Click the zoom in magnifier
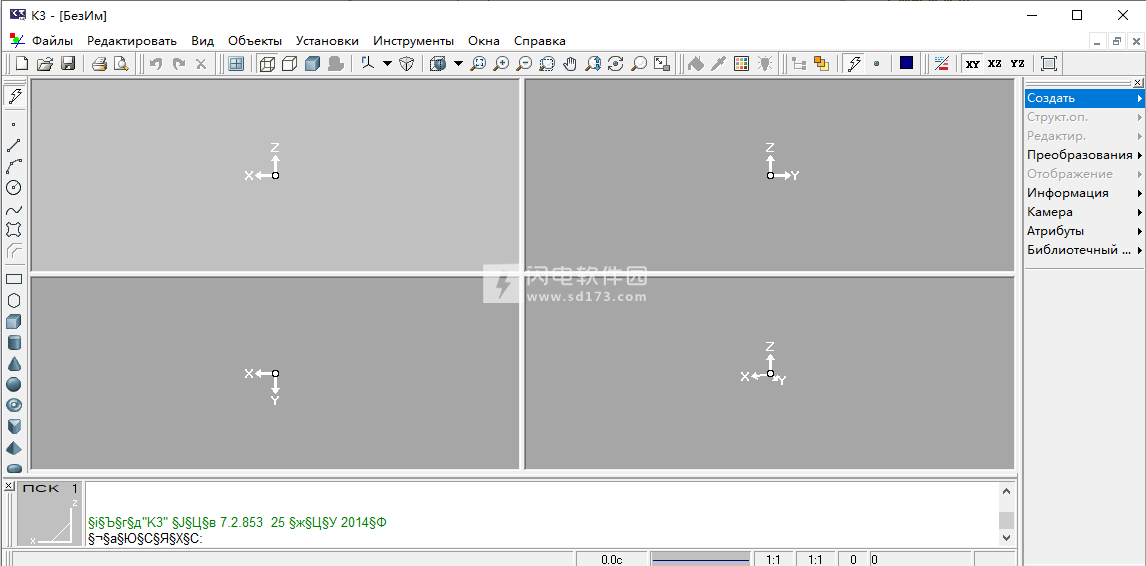Viewport: 1146px width, 566px height. 501,64
